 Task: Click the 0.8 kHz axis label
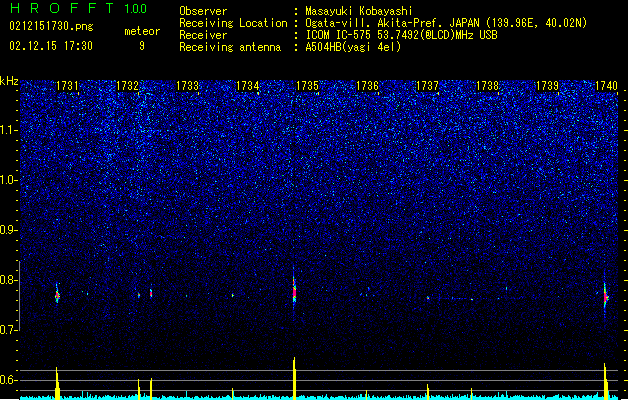pos(9,280)
